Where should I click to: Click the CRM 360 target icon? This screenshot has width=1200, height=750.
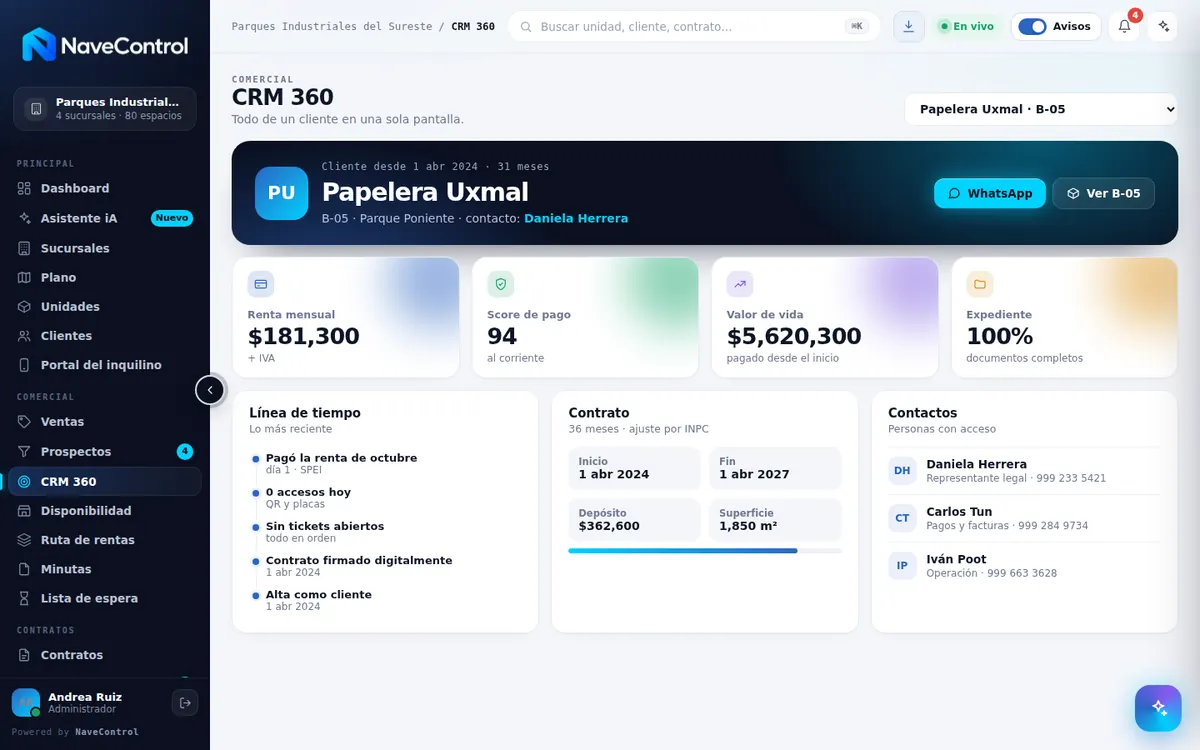[25, 481]
